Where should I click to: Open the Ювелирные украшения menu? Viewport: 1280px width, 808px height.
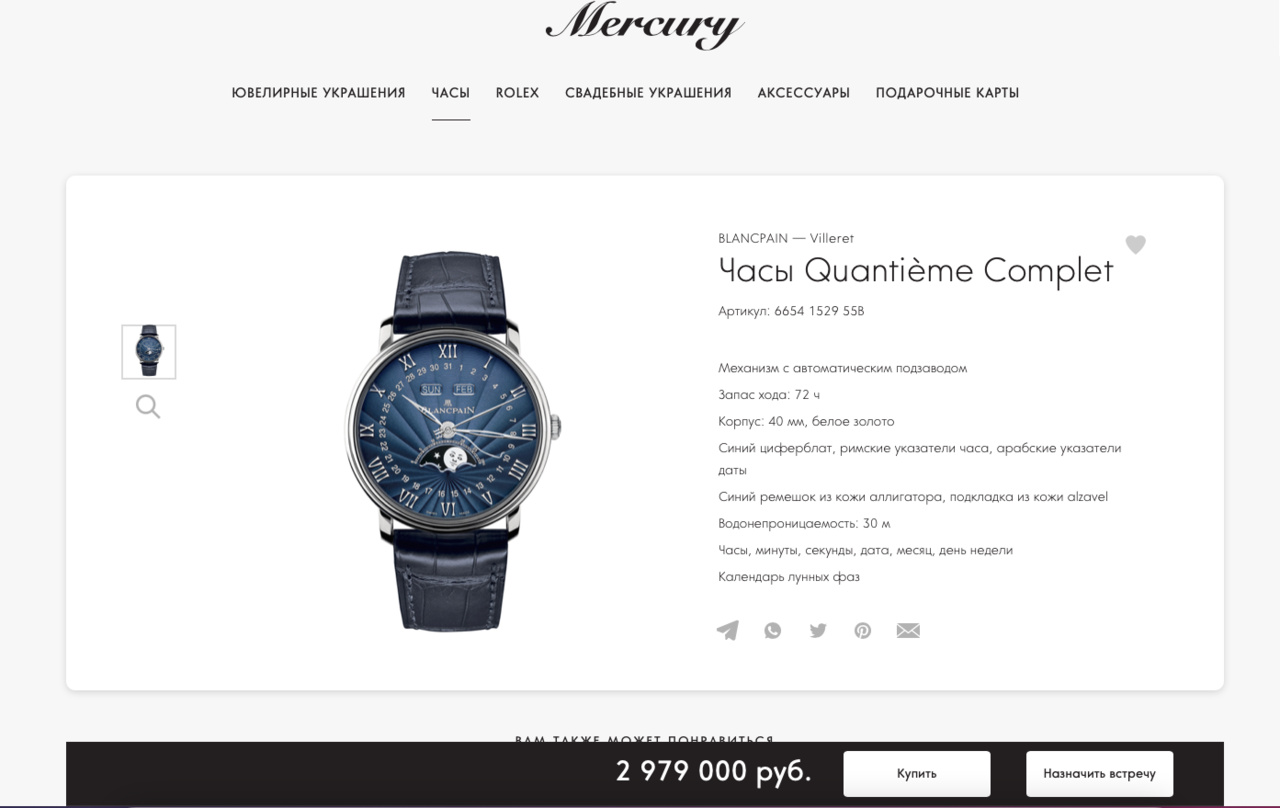coord(318,93)
